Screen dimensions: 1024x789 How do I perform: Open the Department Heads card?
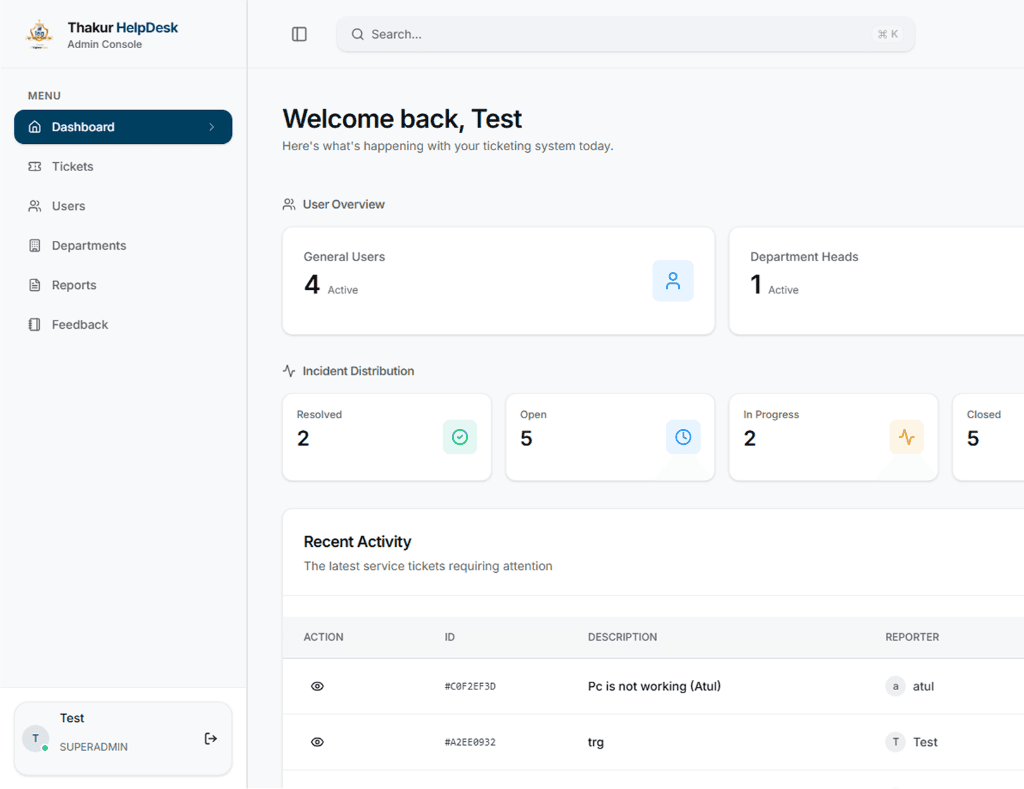pos(876,281)
